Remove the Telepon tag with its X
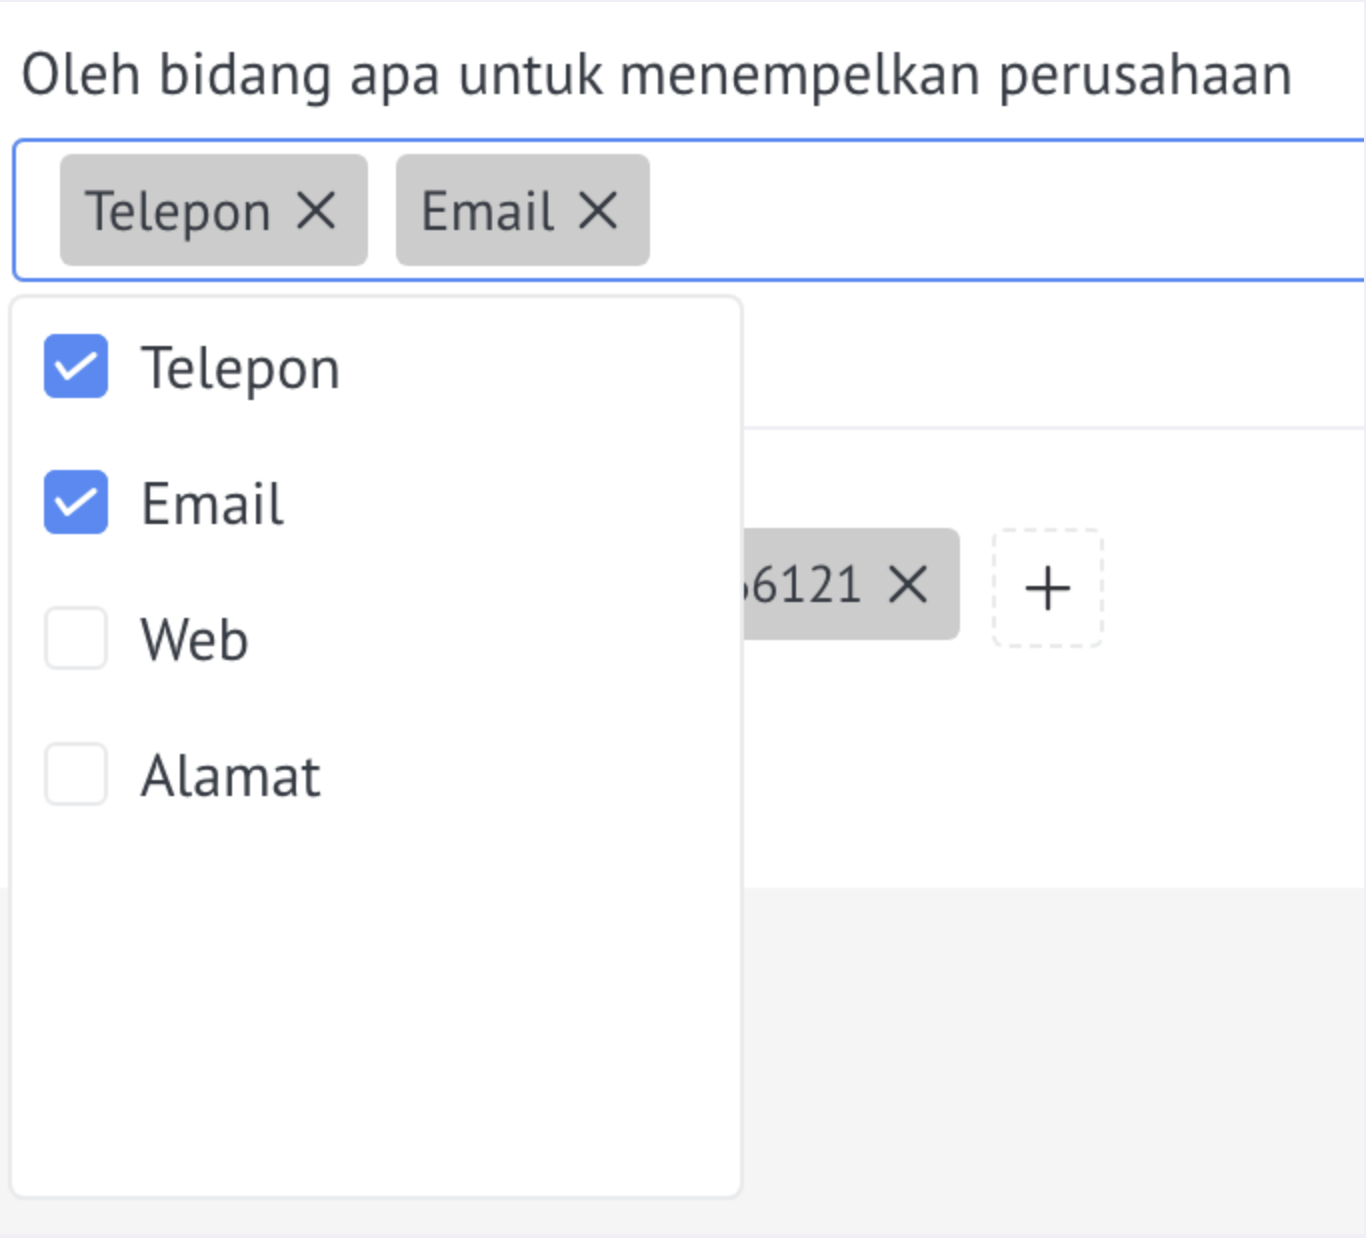Viewport: 1366px width, 1238px height. 316,210
